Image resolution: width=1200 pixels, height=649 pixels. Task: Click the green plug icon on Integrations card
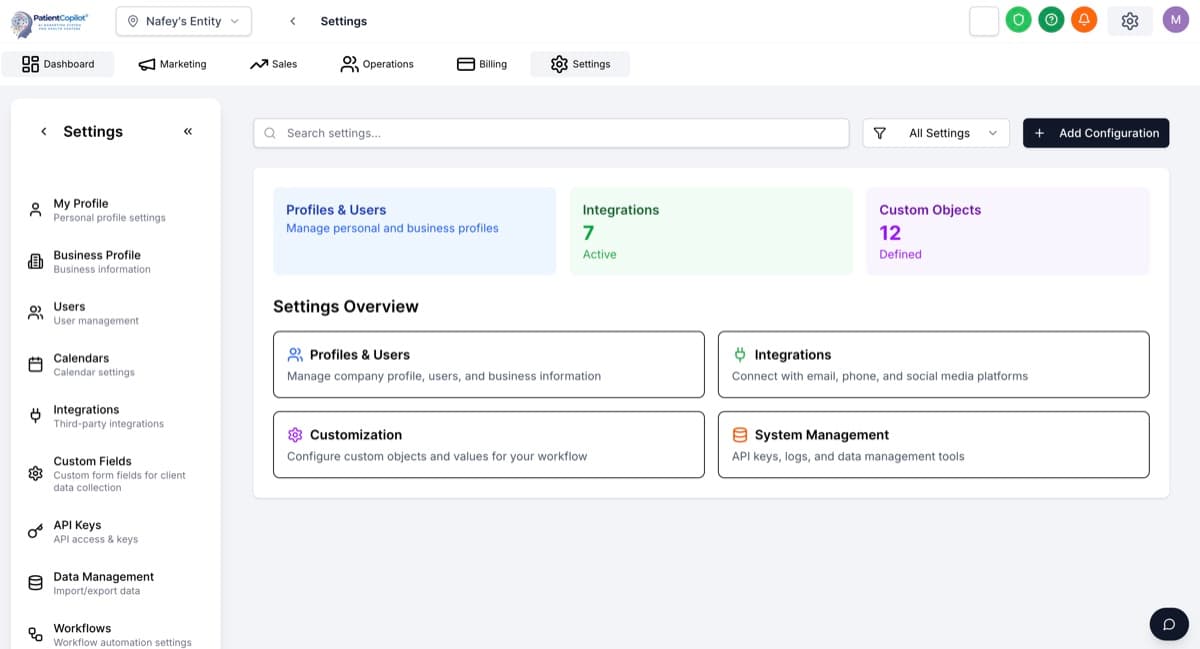coord(740,354)
